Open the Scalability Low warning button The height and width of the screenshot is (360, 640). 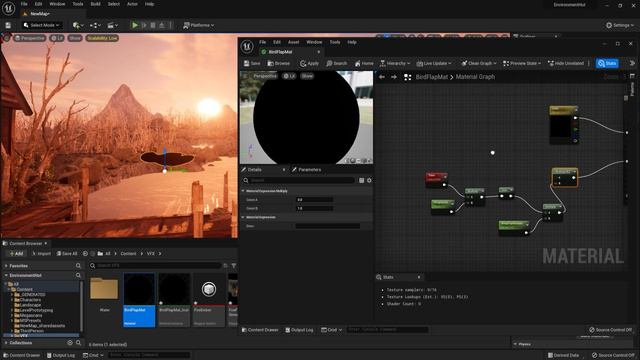(x=102, y=38)
